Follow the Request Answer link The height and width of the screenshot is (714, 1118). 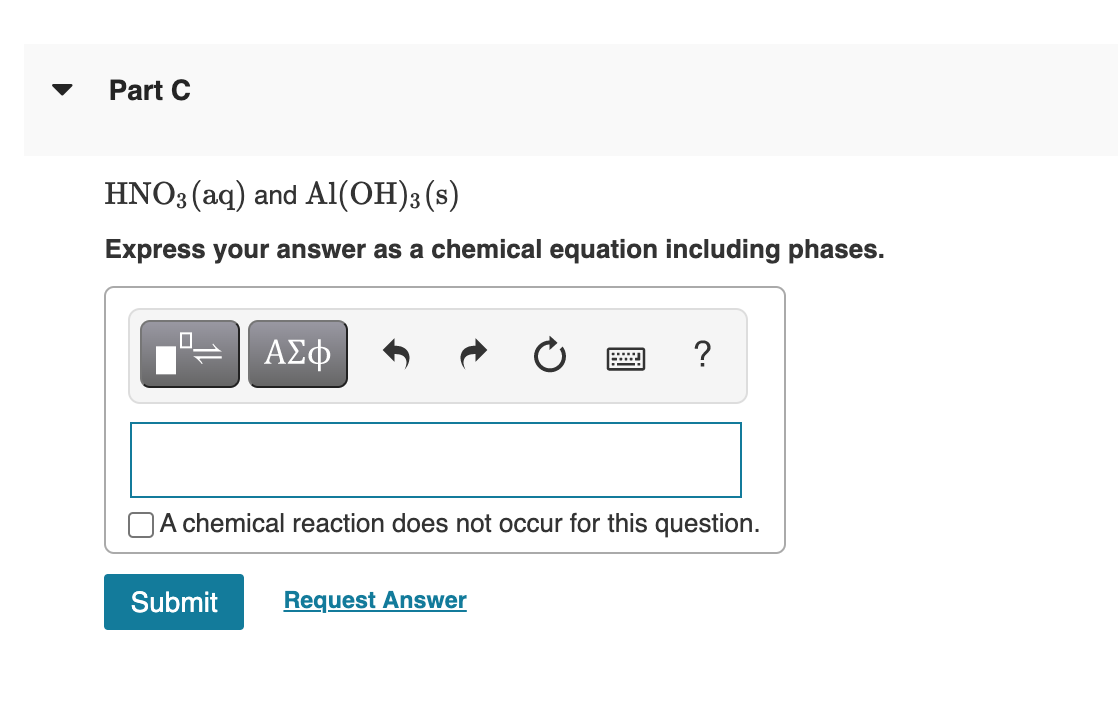375,600
